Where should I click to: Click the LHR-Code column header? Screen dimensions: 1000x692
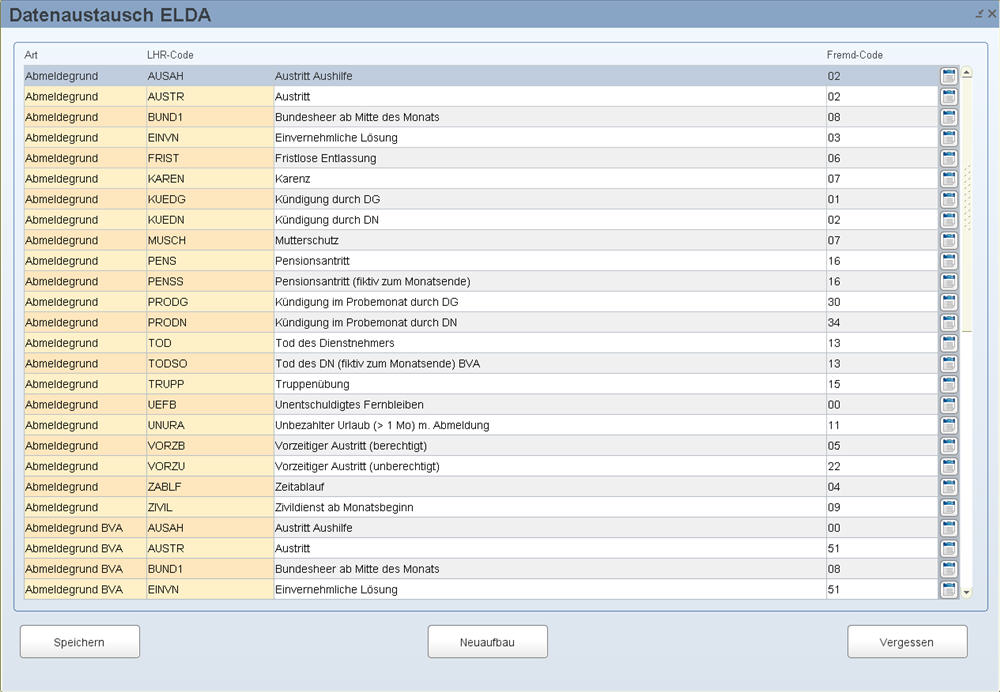[170, 55]
